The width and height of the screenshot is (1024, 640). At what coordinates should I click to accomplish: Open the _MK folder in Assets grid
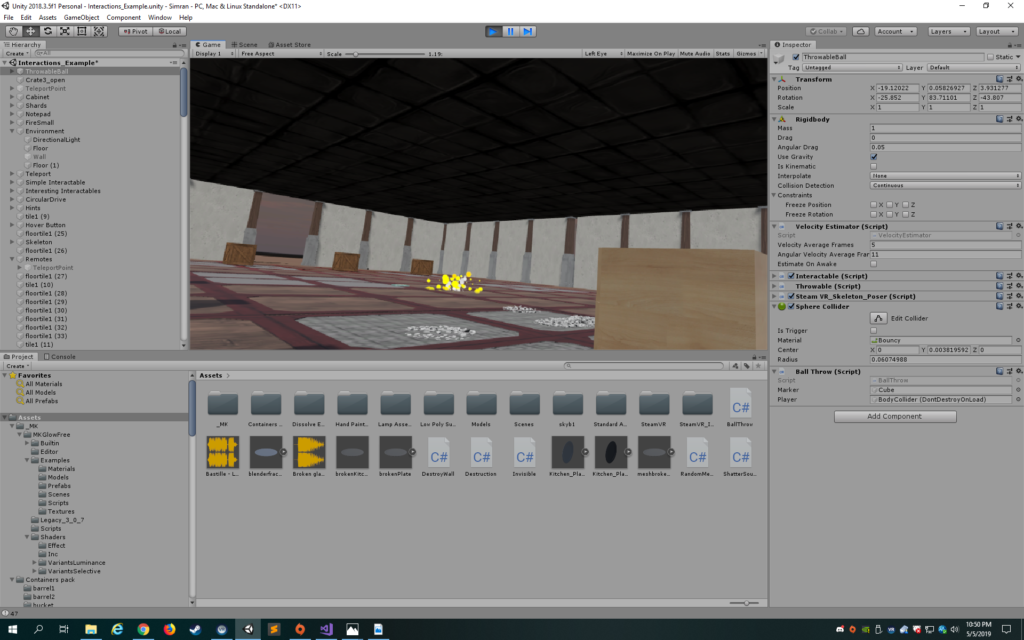[x=222, y=409]
